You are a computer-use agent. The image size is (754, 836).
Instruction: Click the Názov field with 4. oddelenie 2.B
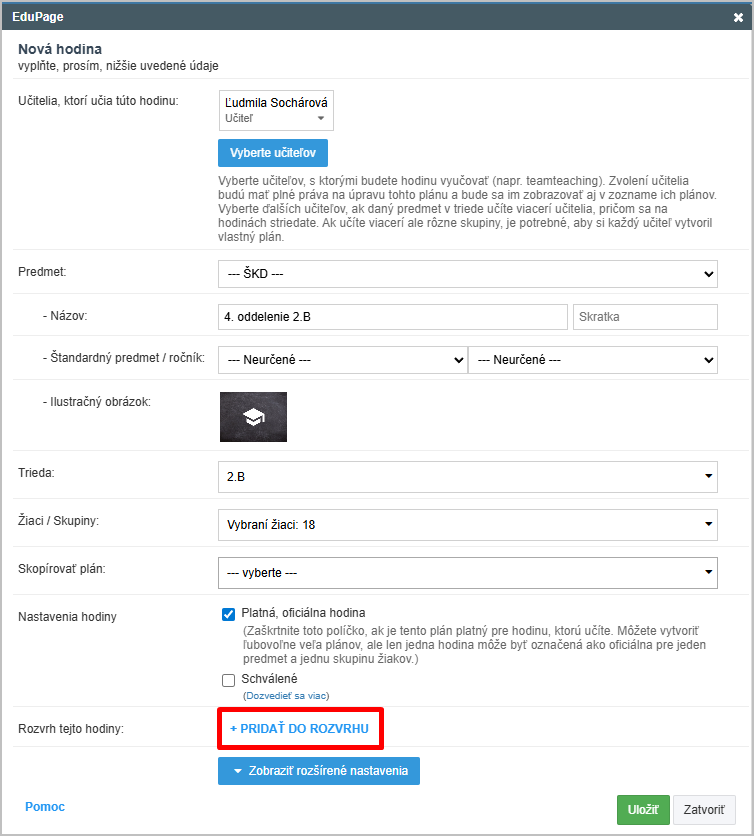pyautogui.click(x=392, y=317)
